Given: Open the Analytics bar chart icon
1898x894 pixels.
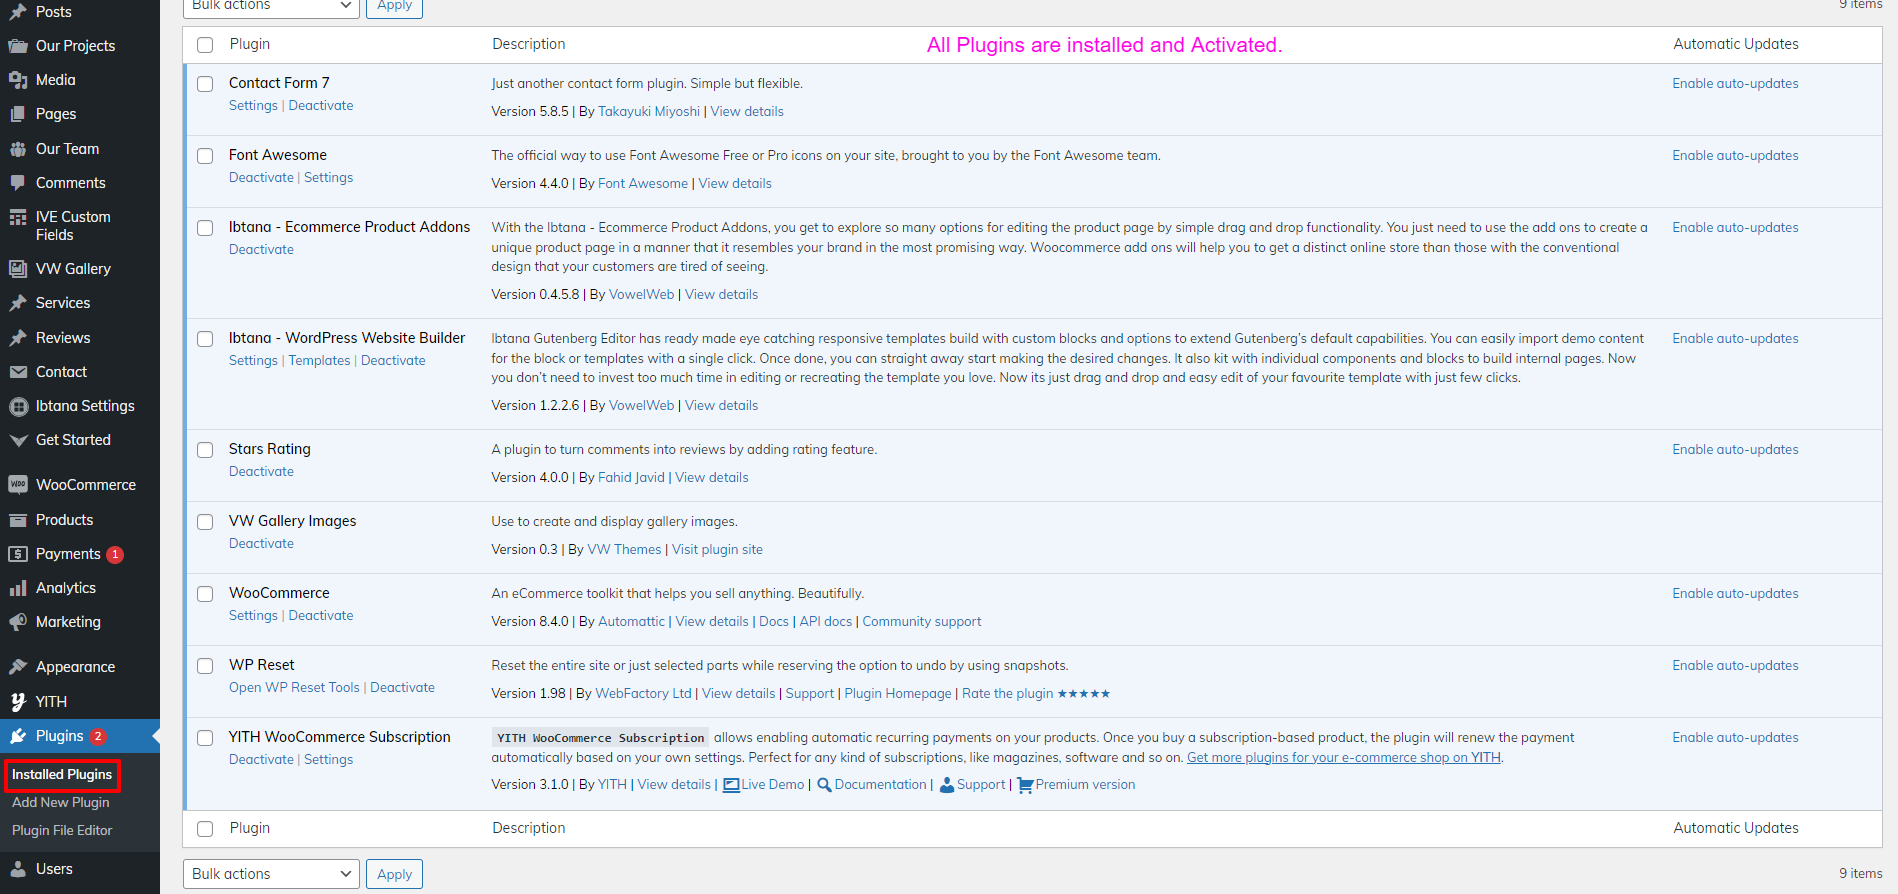Looking at the screenshot, I should pyautogui.click(x=18, y=588).
